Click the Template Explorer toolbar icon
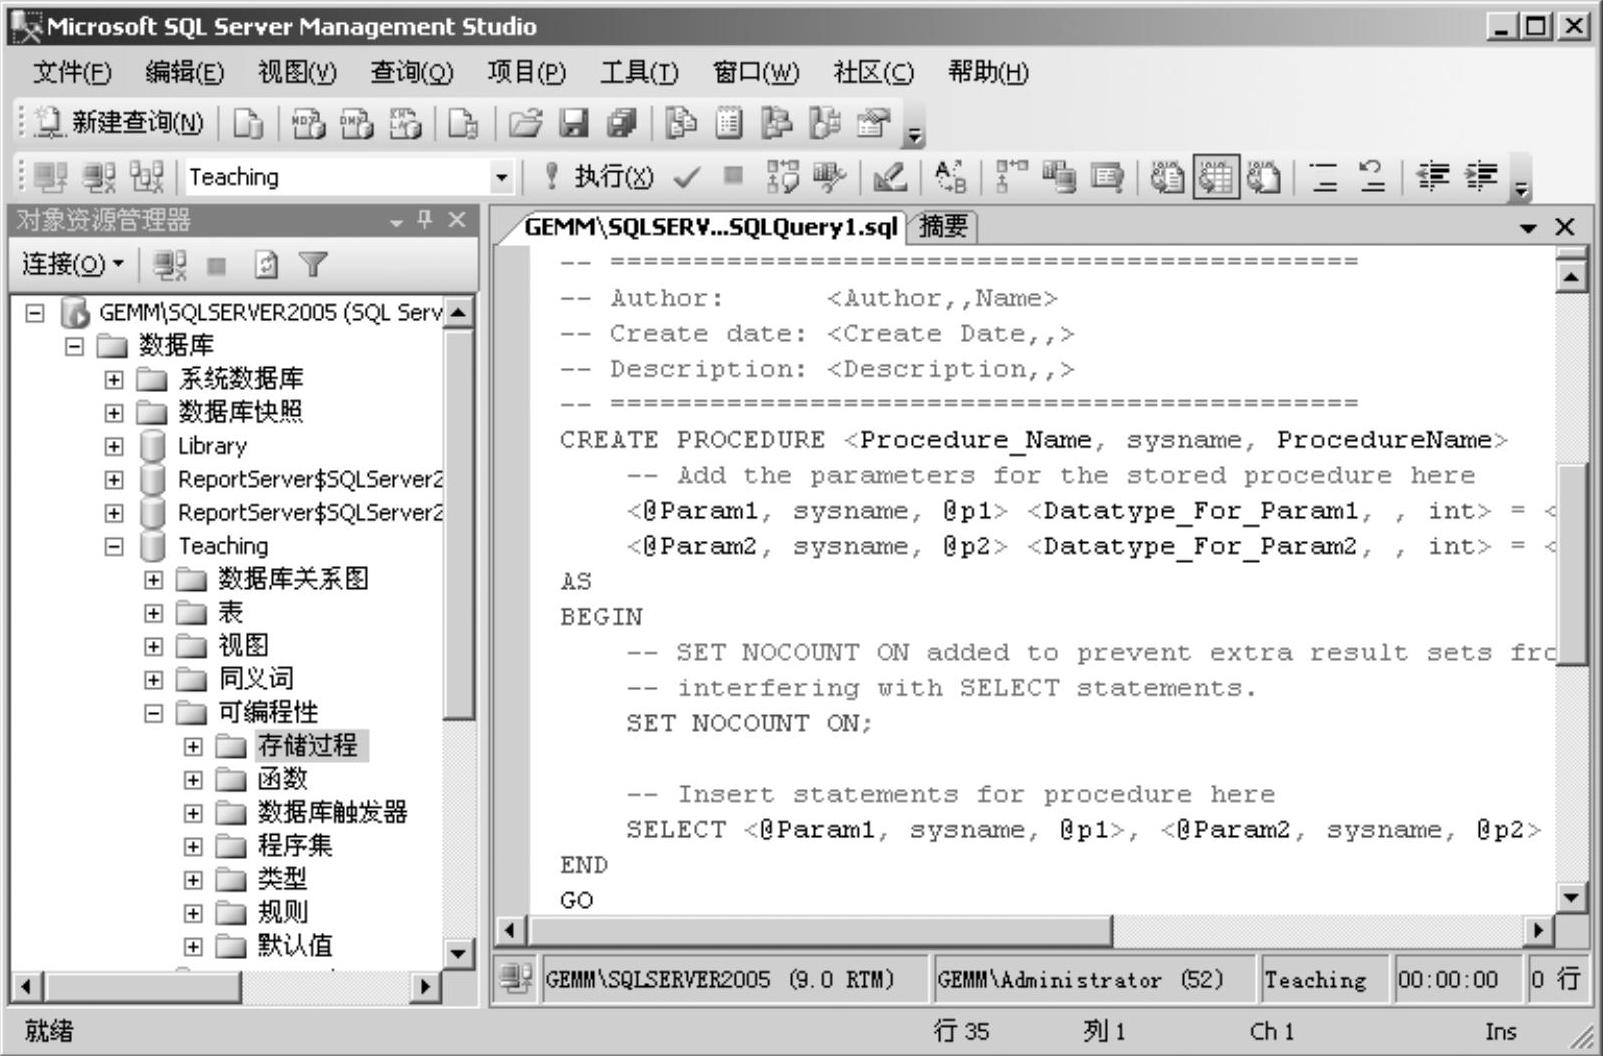The width and height of the screenshot is (1603, 1056). [x=824, y=123]
